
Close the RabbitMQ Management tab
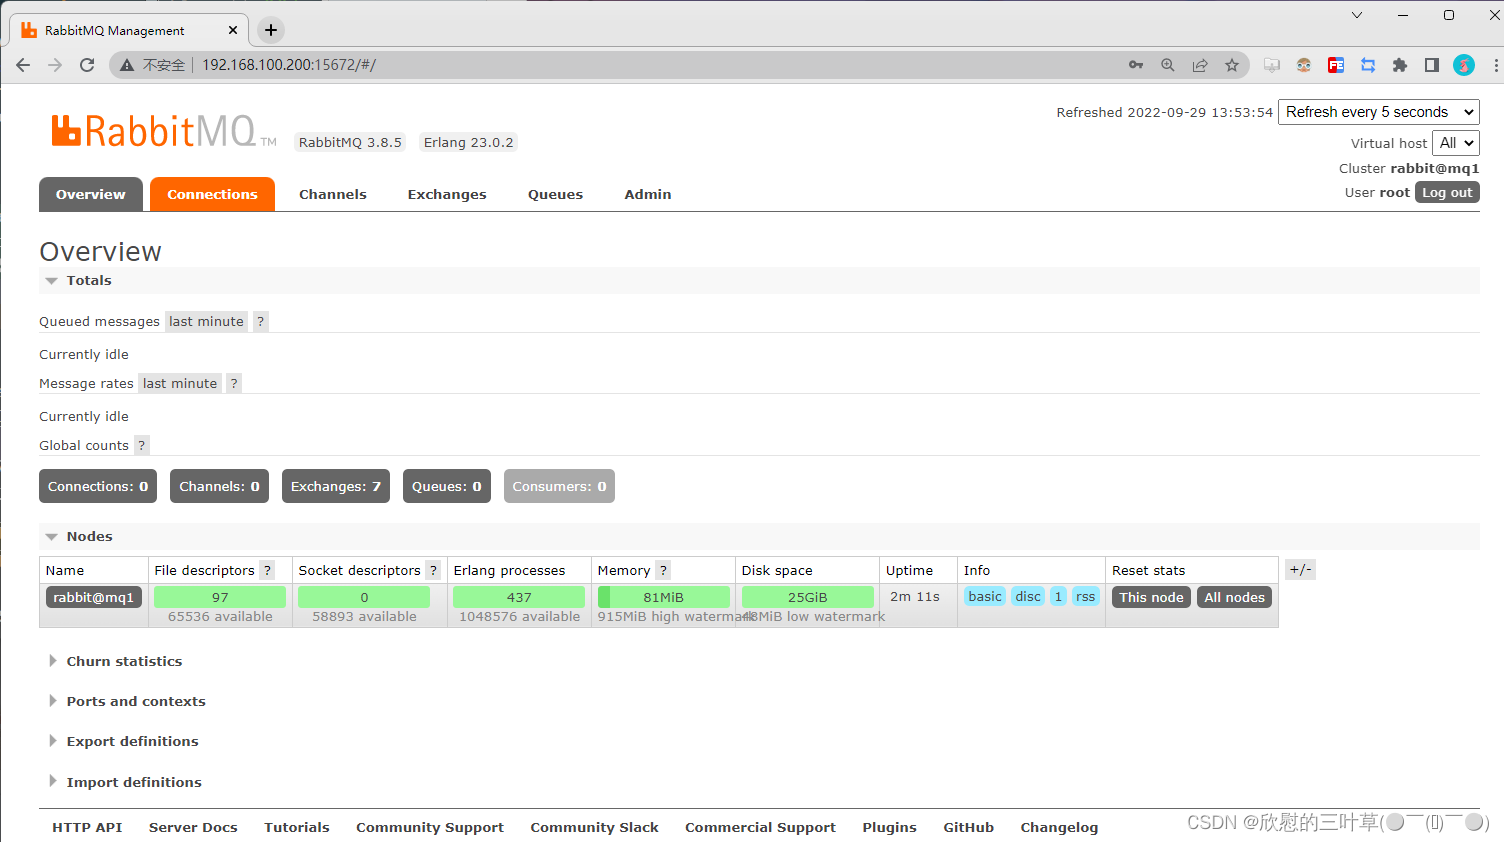[233, 30]
